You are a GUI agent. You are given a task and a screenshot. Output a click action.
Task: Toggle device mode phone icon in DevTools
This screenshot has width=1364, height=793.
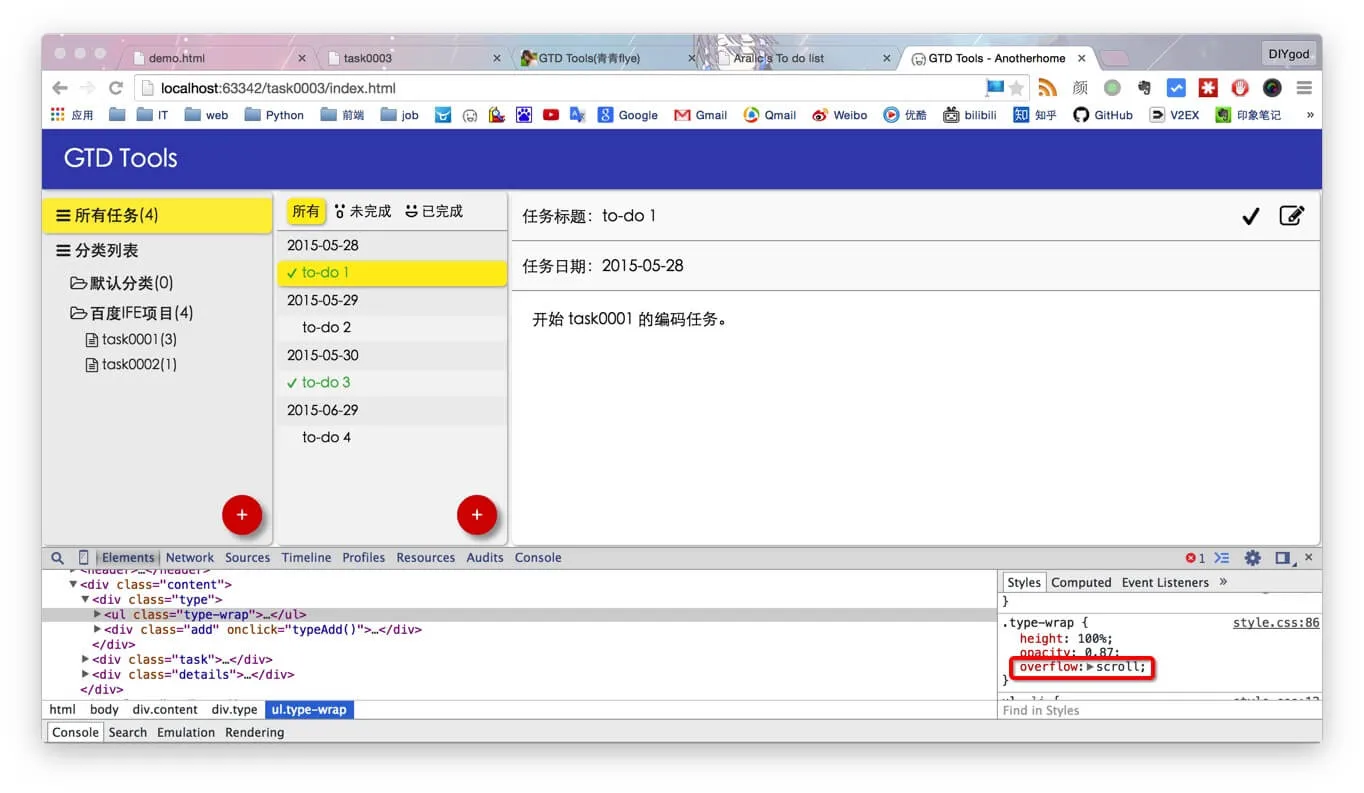coord(84,558)
